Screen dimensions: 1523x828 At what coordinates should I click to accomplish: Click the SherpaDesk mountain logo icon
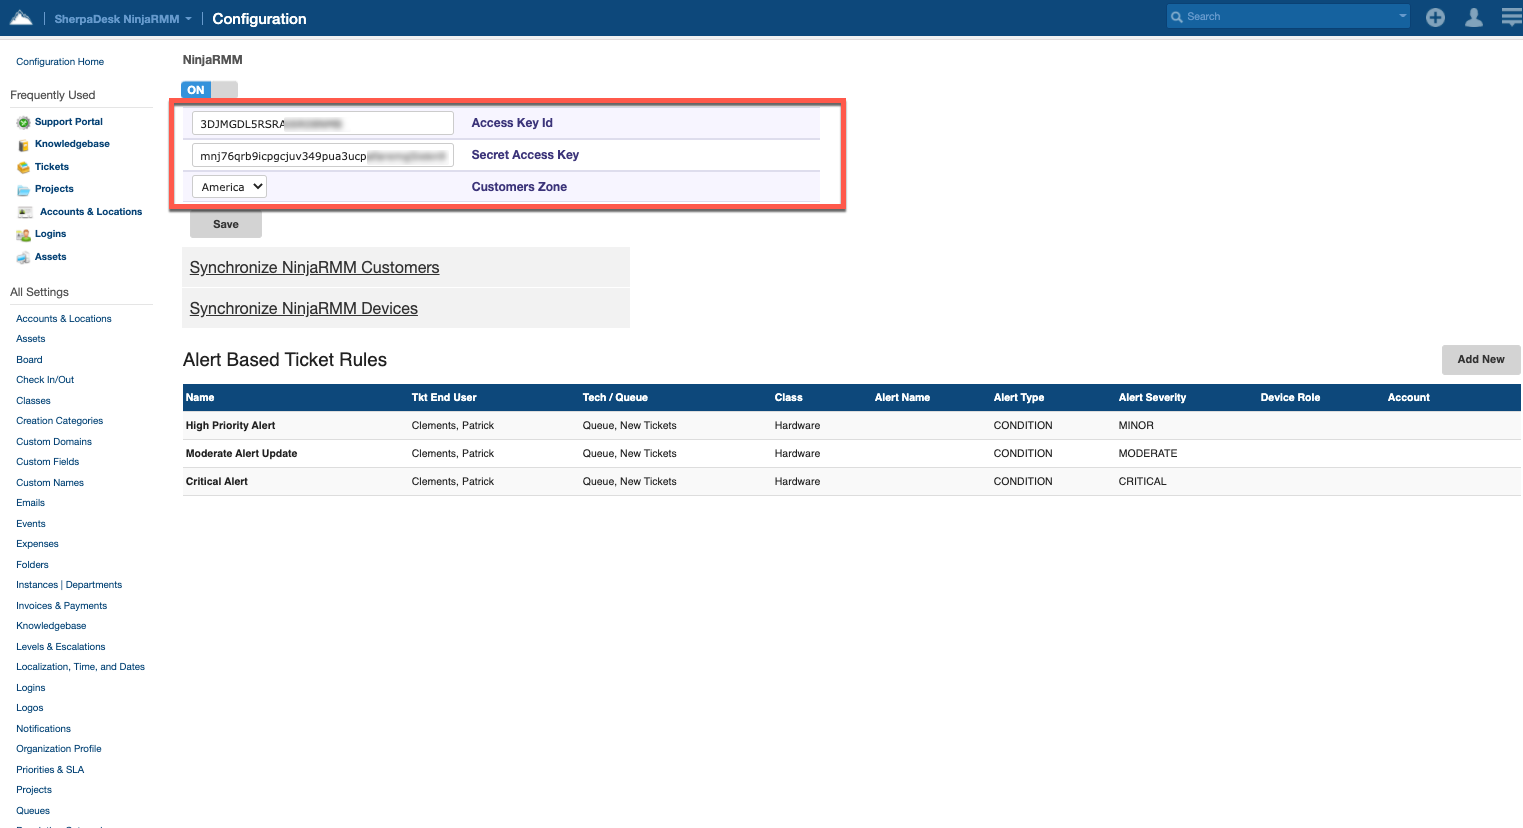[21, 18]
